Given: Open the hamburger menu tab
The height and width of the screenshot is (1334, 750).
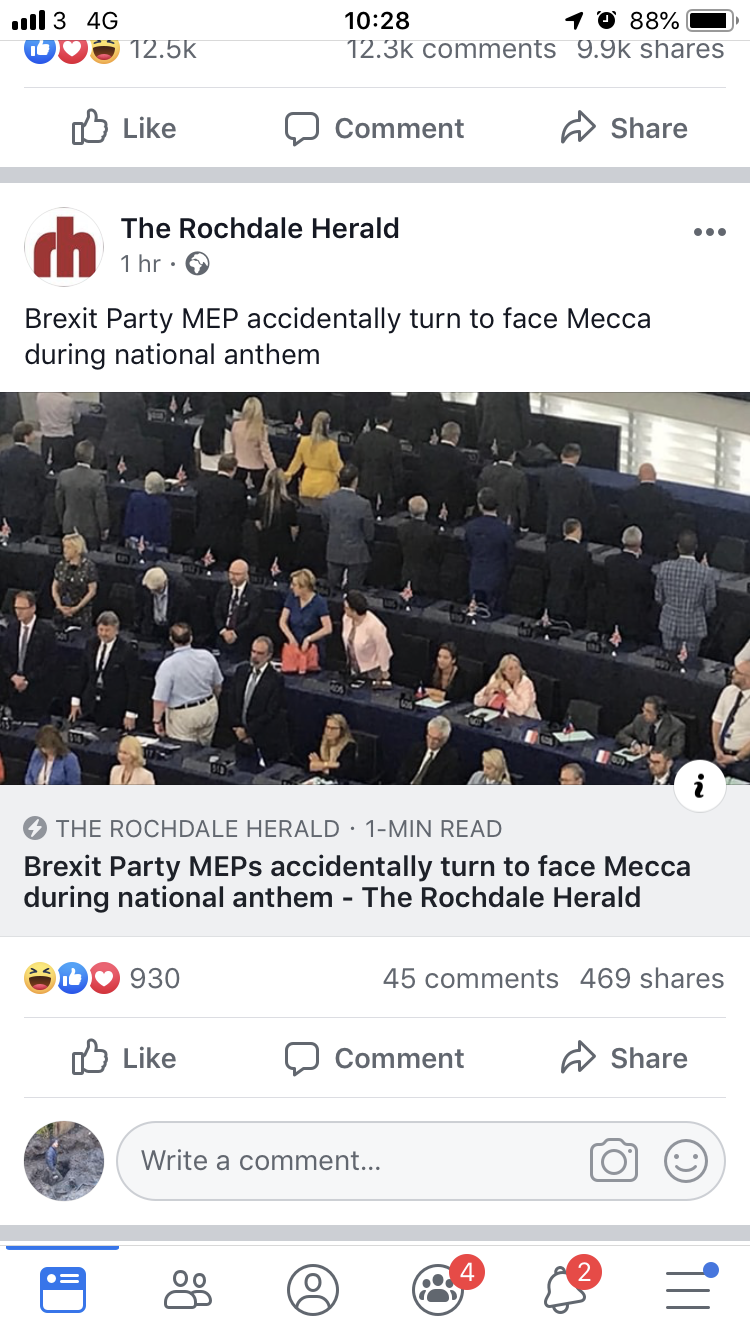Looking at the screenshot, I should point(688,1290).
